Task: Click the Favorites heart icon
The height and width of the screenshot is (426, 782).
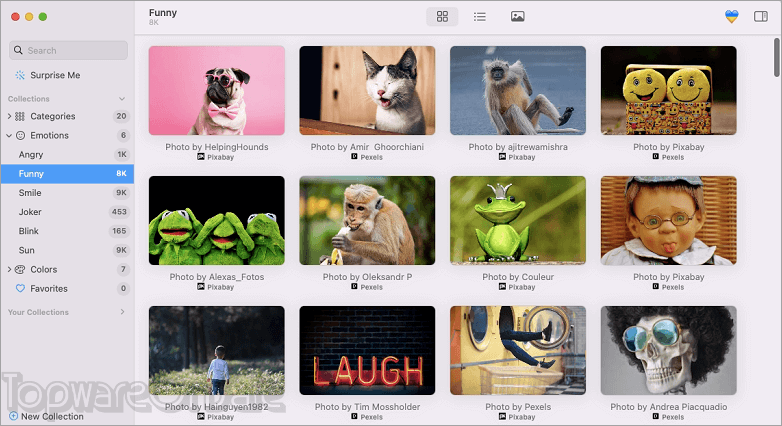Action: (x=20, y=288)
